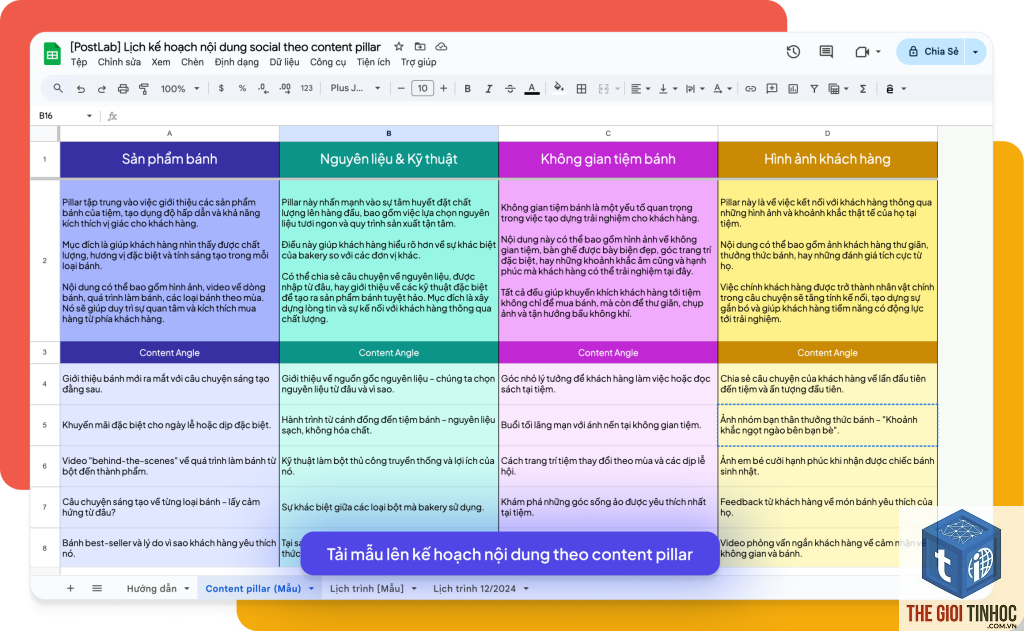This screenshot has height=631, width=1024.
Task: Star this document
Action: click(398, 46)
